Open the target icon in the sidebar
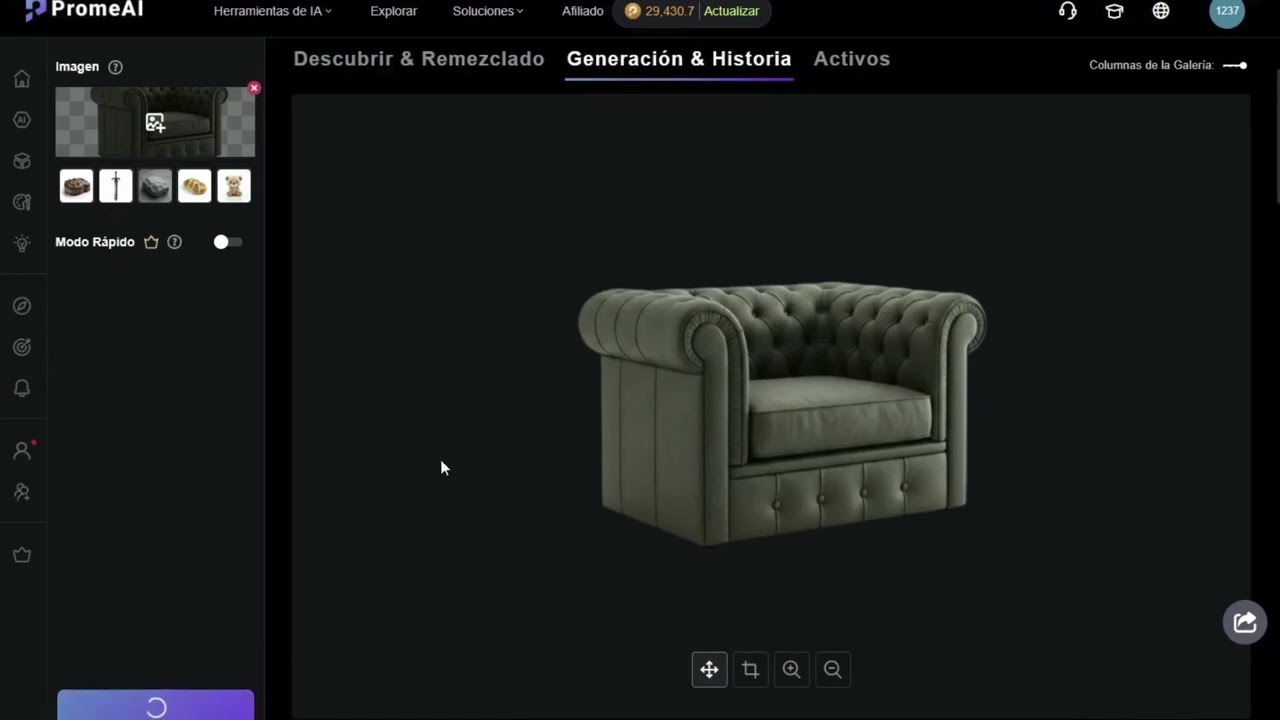Viewport: 1280px width, 720px height. [x=22, y=347]
